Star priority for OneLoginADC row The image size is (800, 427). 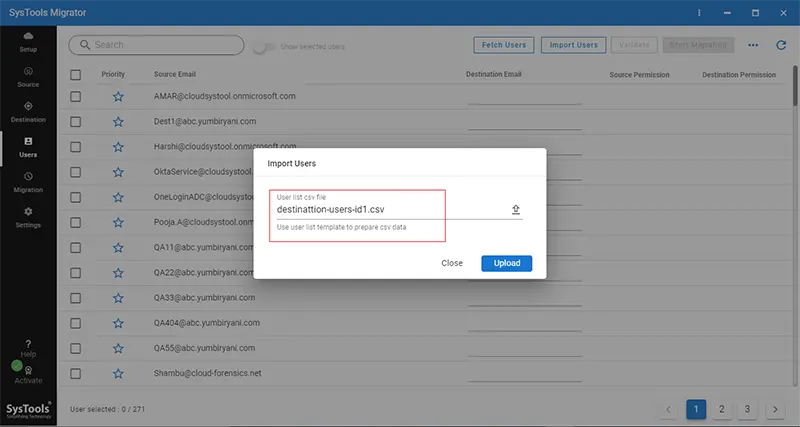coord(118,197)
